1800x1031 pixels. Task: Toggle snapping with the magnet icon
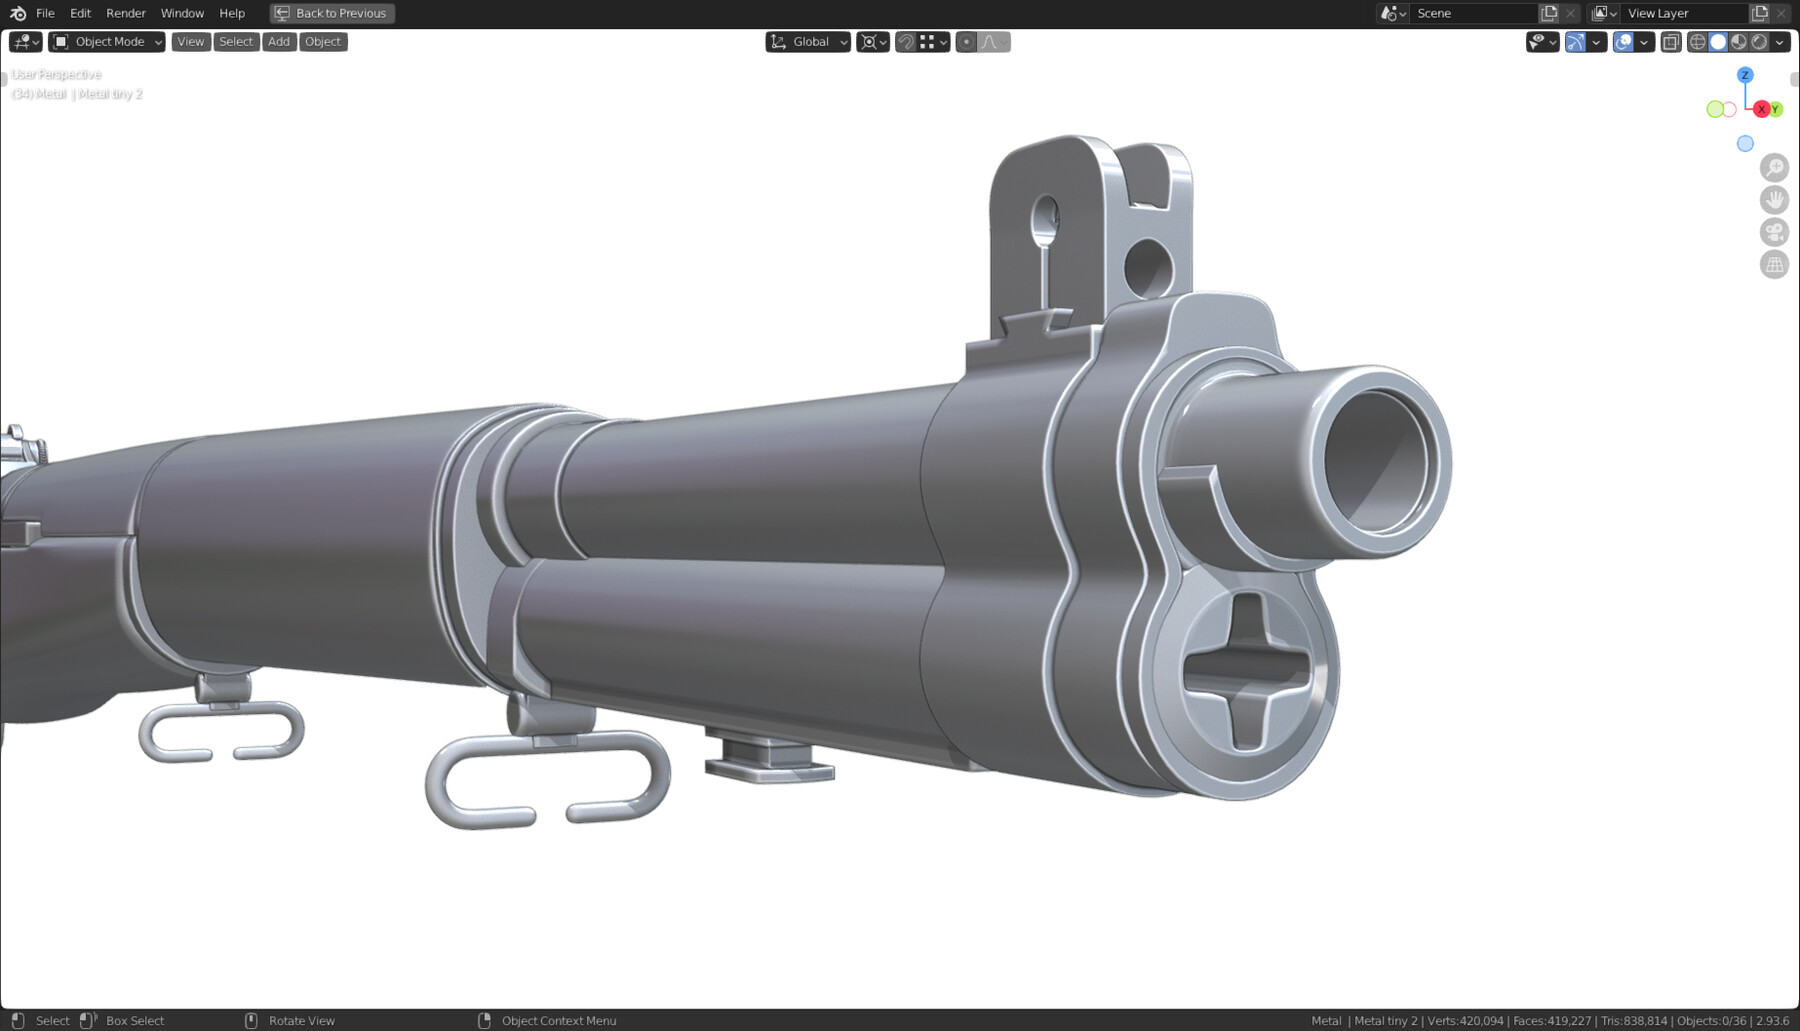coord(905,41)
